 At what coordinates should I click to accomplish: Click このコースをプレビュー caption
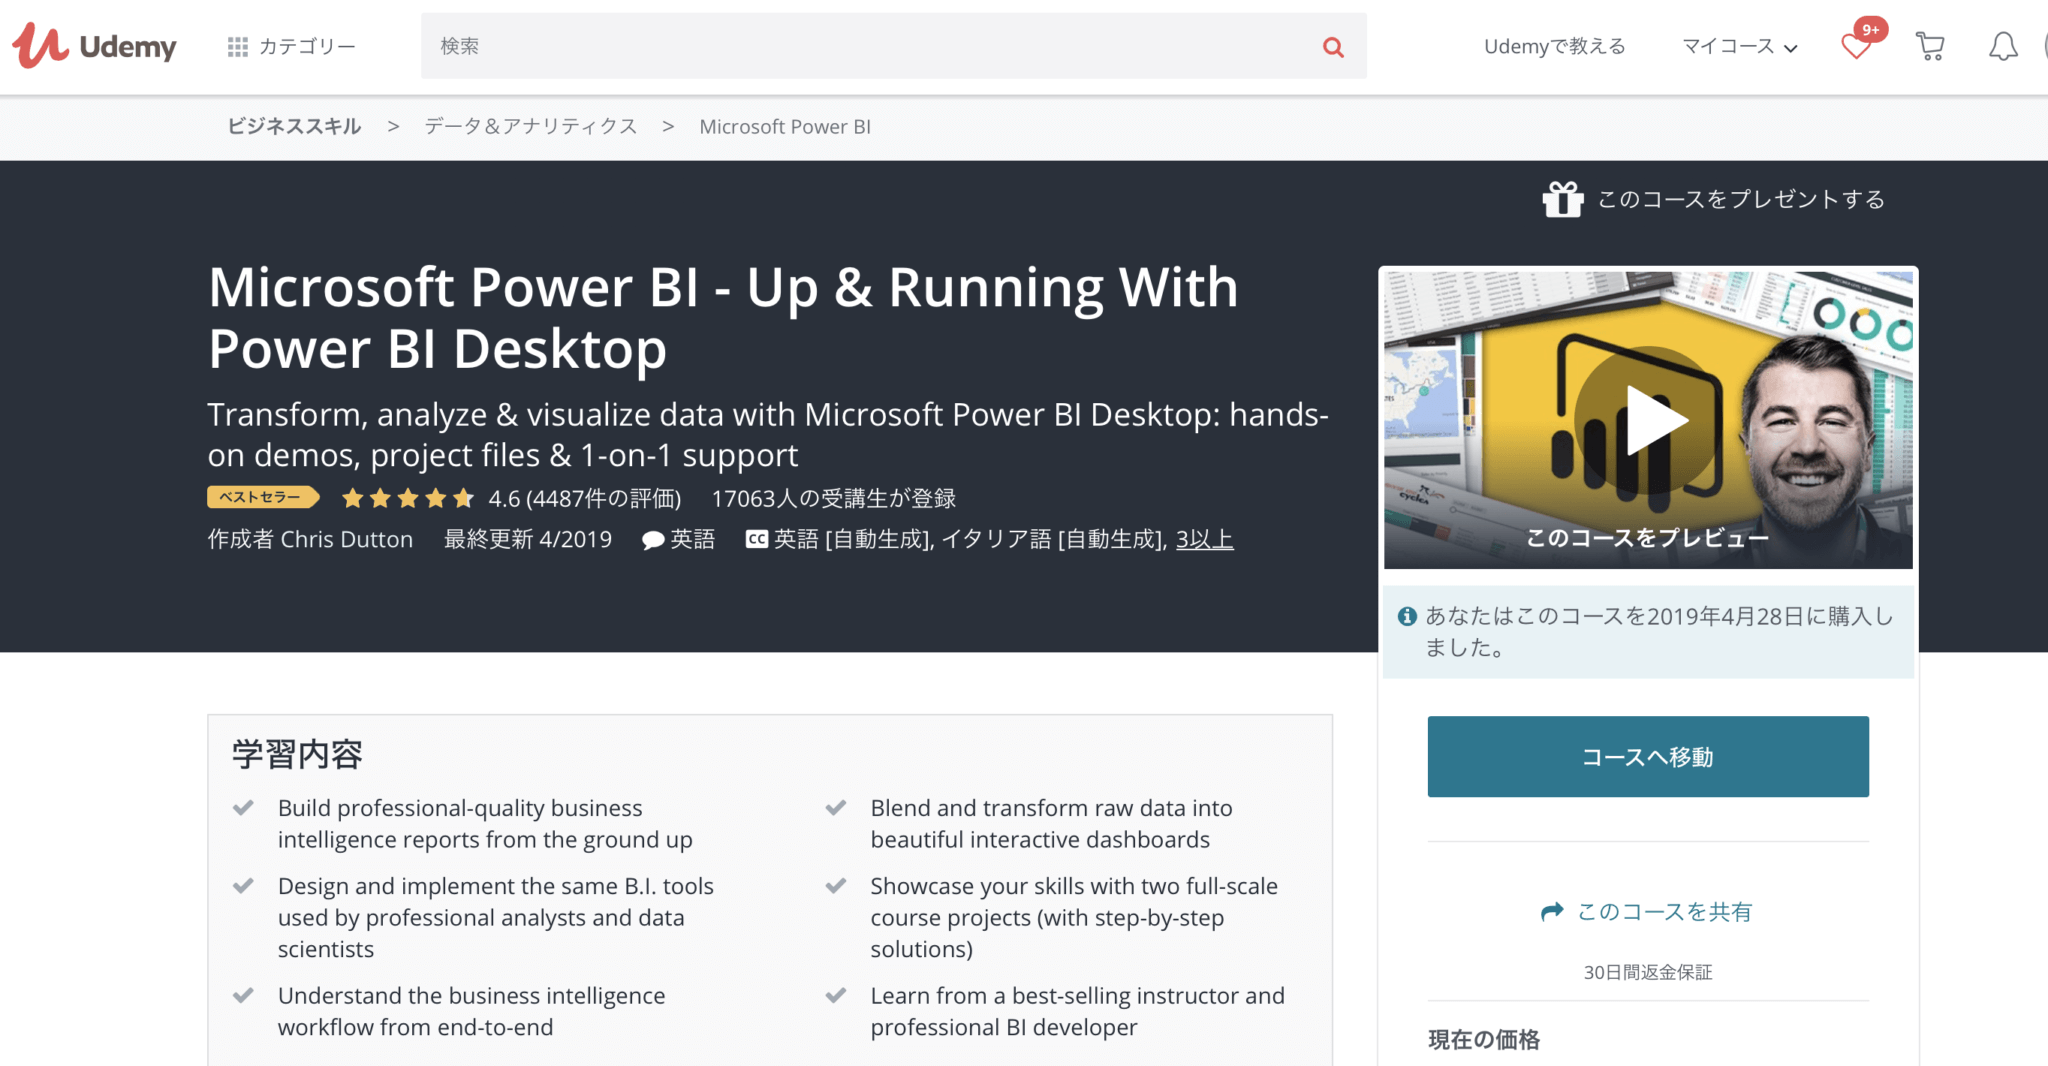coord(1648,538)
